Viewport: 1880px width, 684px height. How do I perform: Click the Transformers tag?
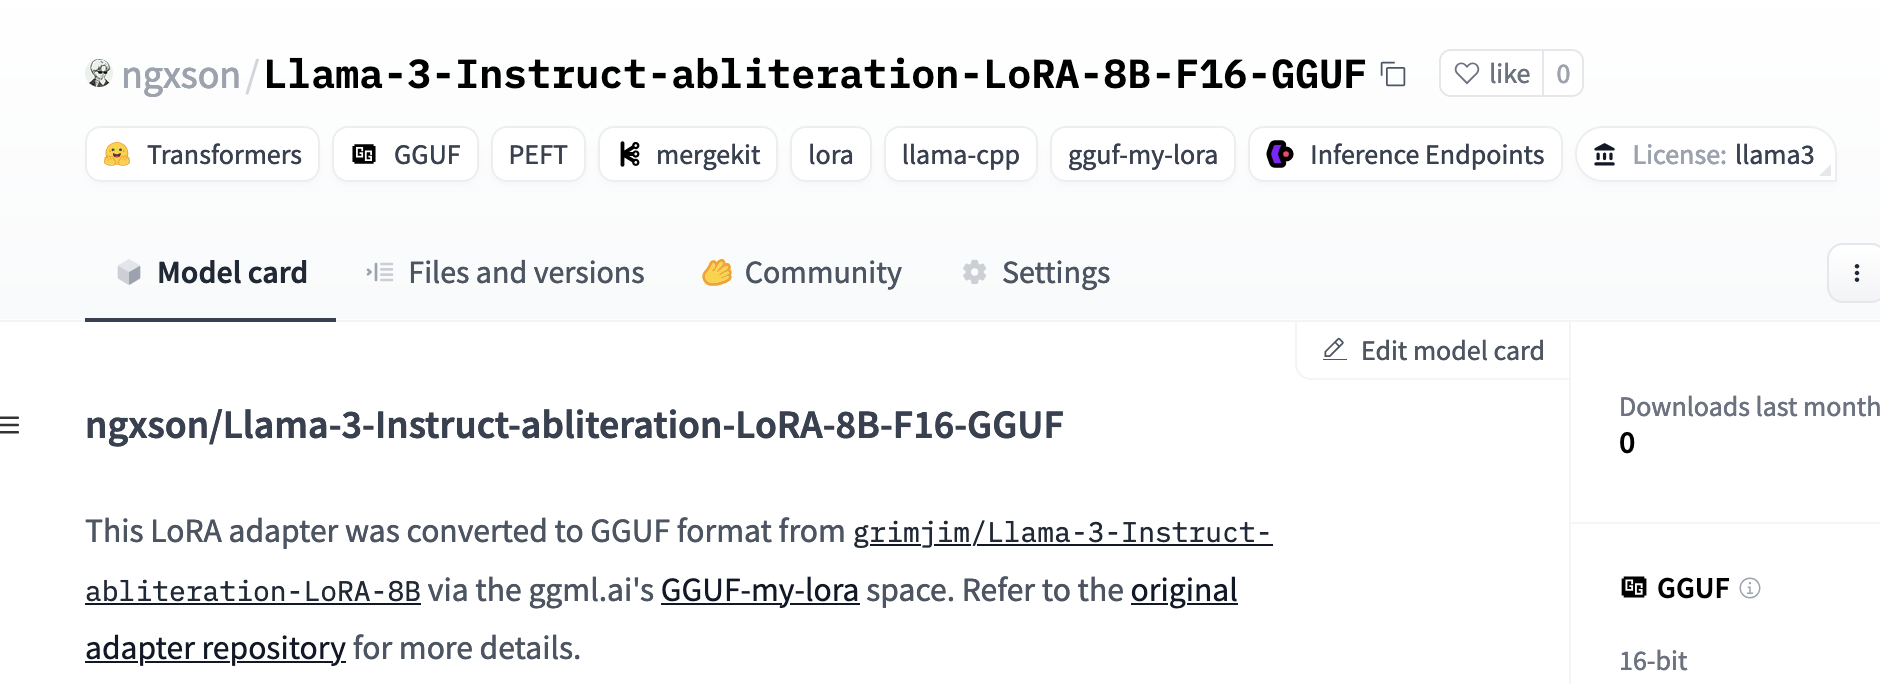203,155
